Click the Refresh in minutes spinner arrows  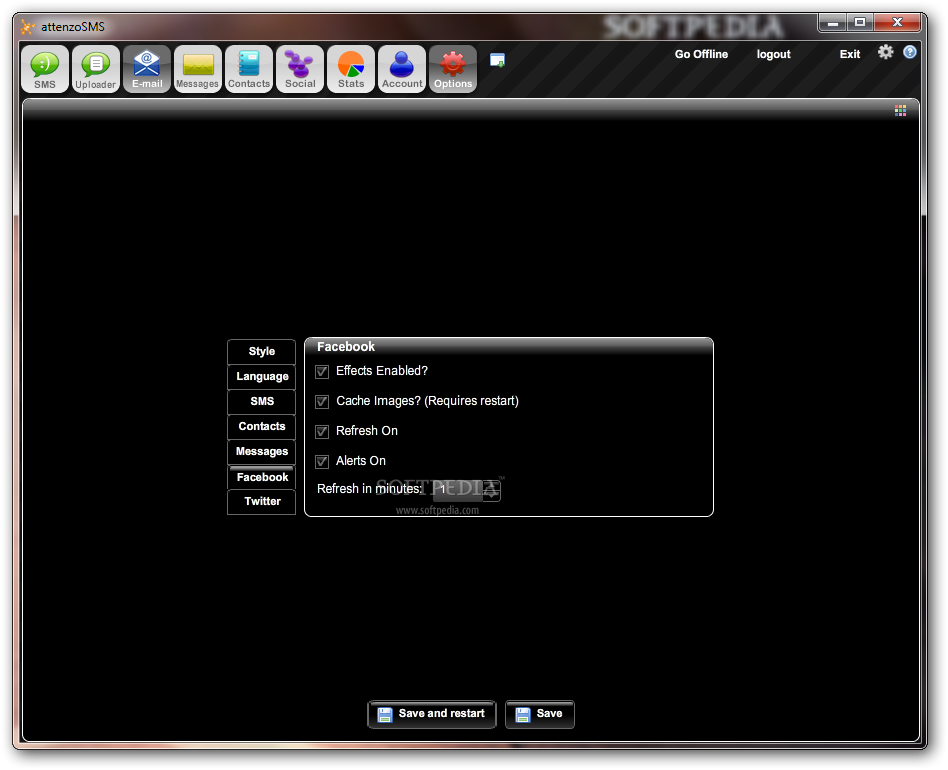492,490
